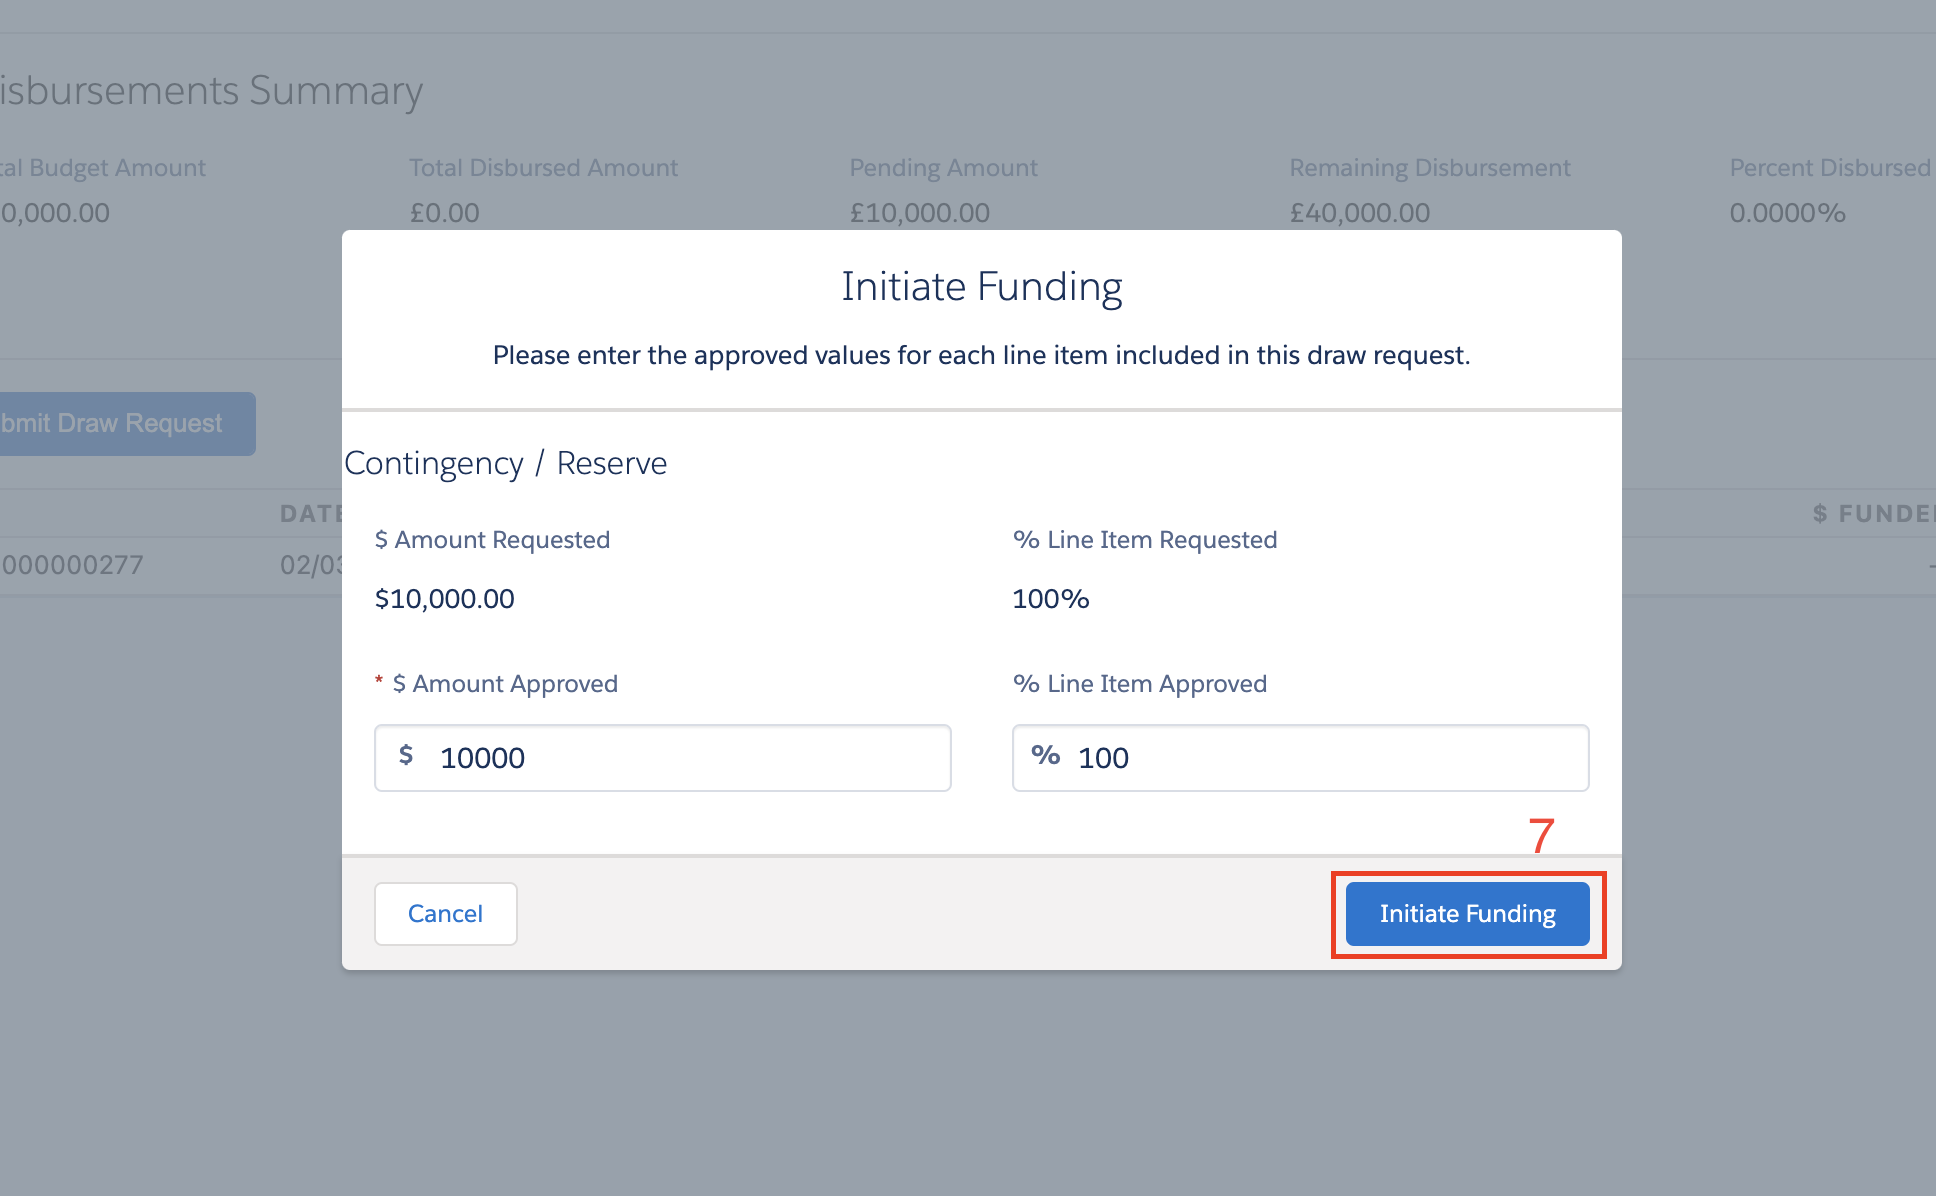Image resolution: width=1936 pixels, height=1196 pixels.
Task: Click the dollar sign icon in Amount Approved field
Action: point(406,756)
